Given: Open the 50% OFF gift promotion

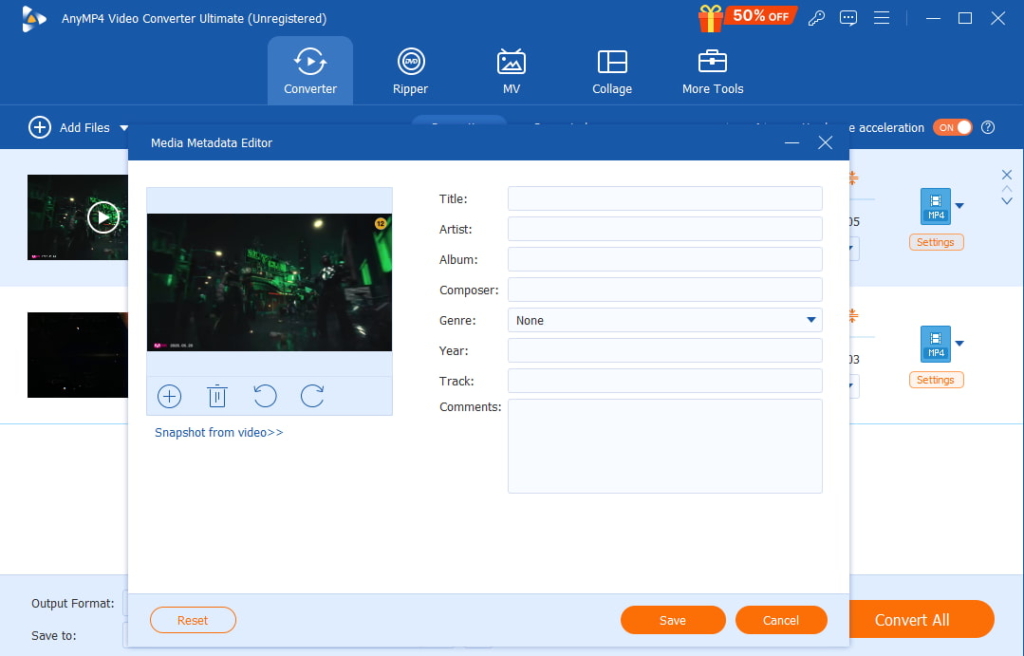Looking at the screenshot, I should tap(746, 17).
